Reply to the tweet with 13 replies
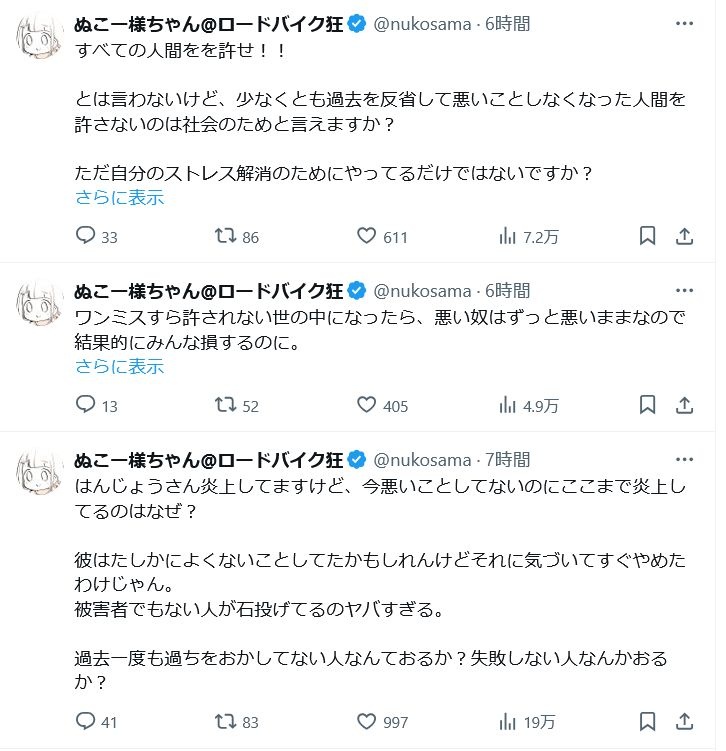726x751 pixels. point(86,406)
